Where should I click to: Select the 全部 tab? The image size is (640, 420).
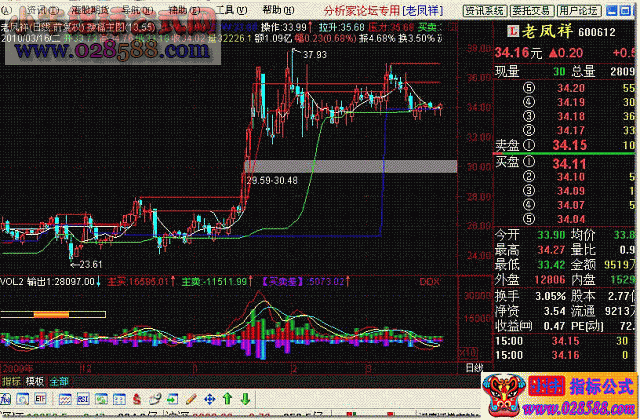tap(59, 381)
